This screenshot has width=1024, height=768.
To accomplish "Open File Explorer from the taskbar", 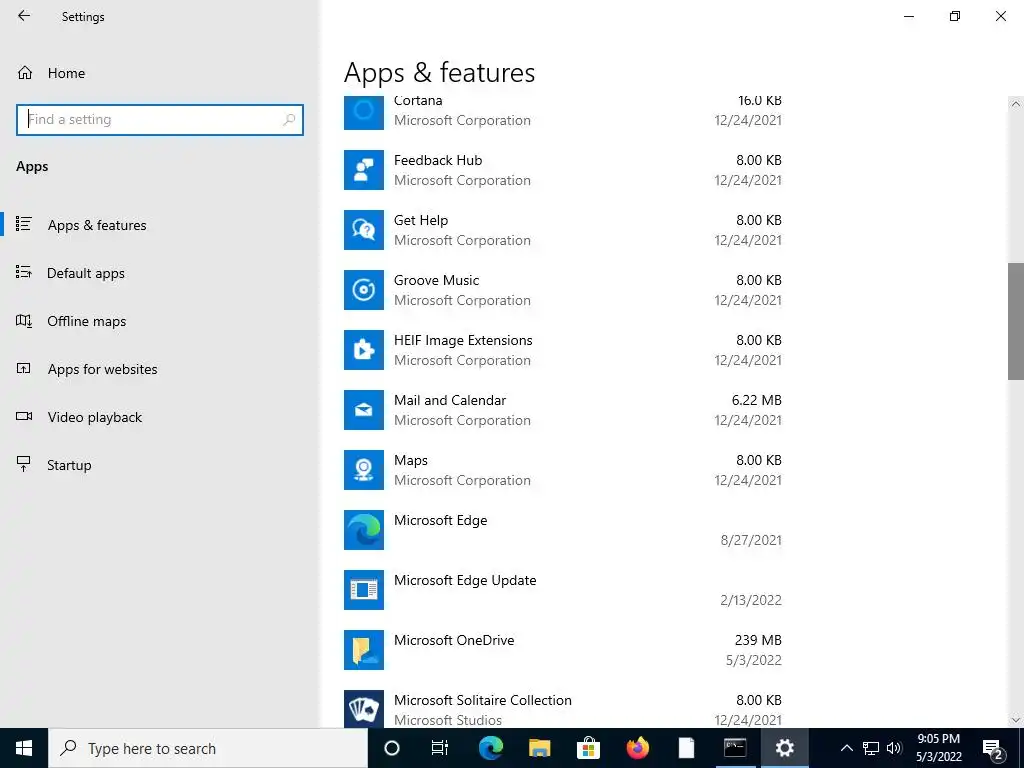I will [539, 748].
